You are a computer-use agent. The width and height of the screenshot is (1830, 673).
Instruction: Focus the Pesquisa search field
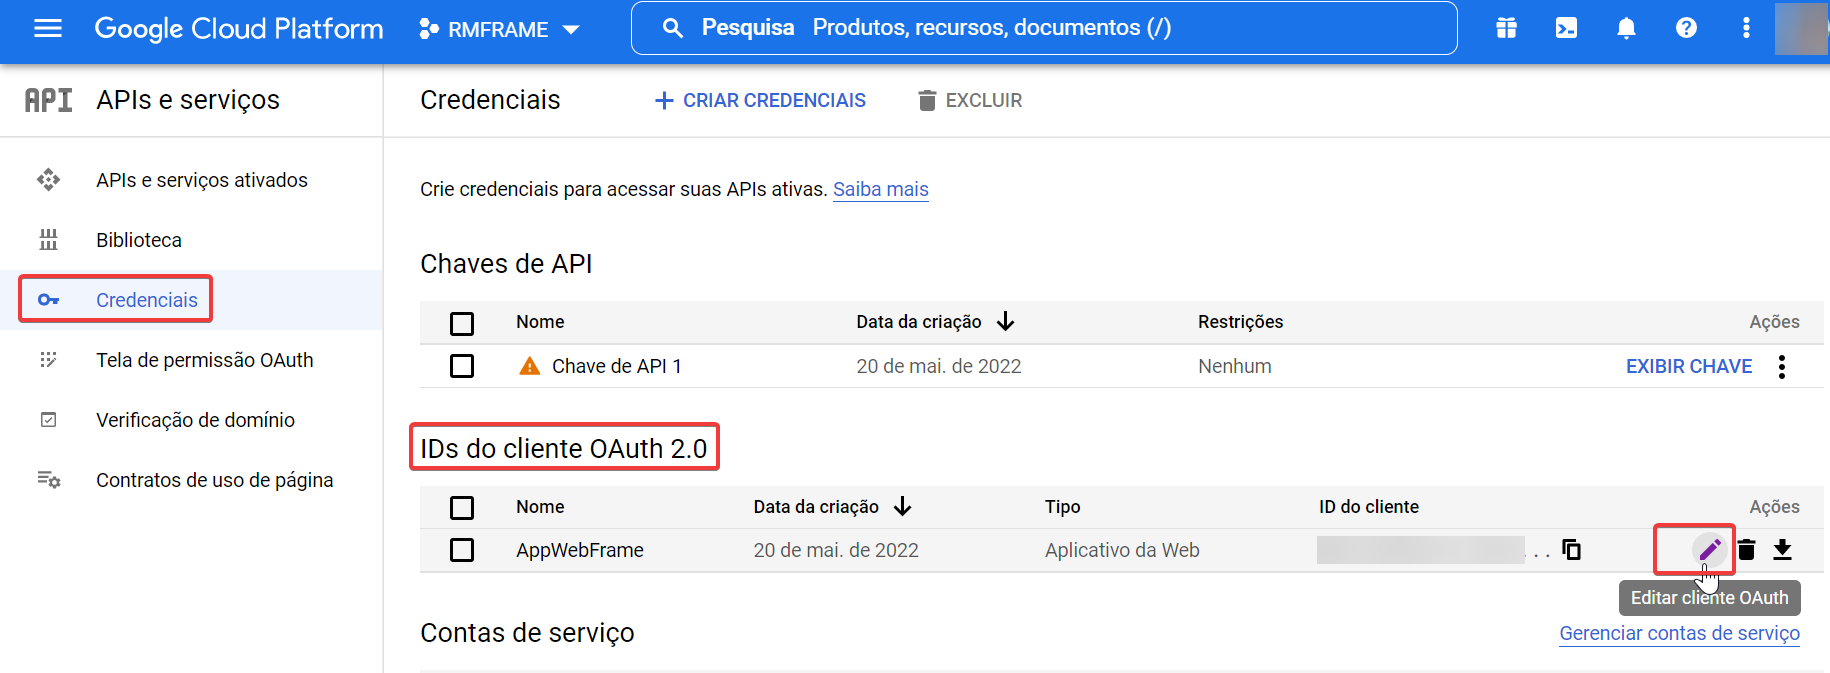coord(1044,28)
